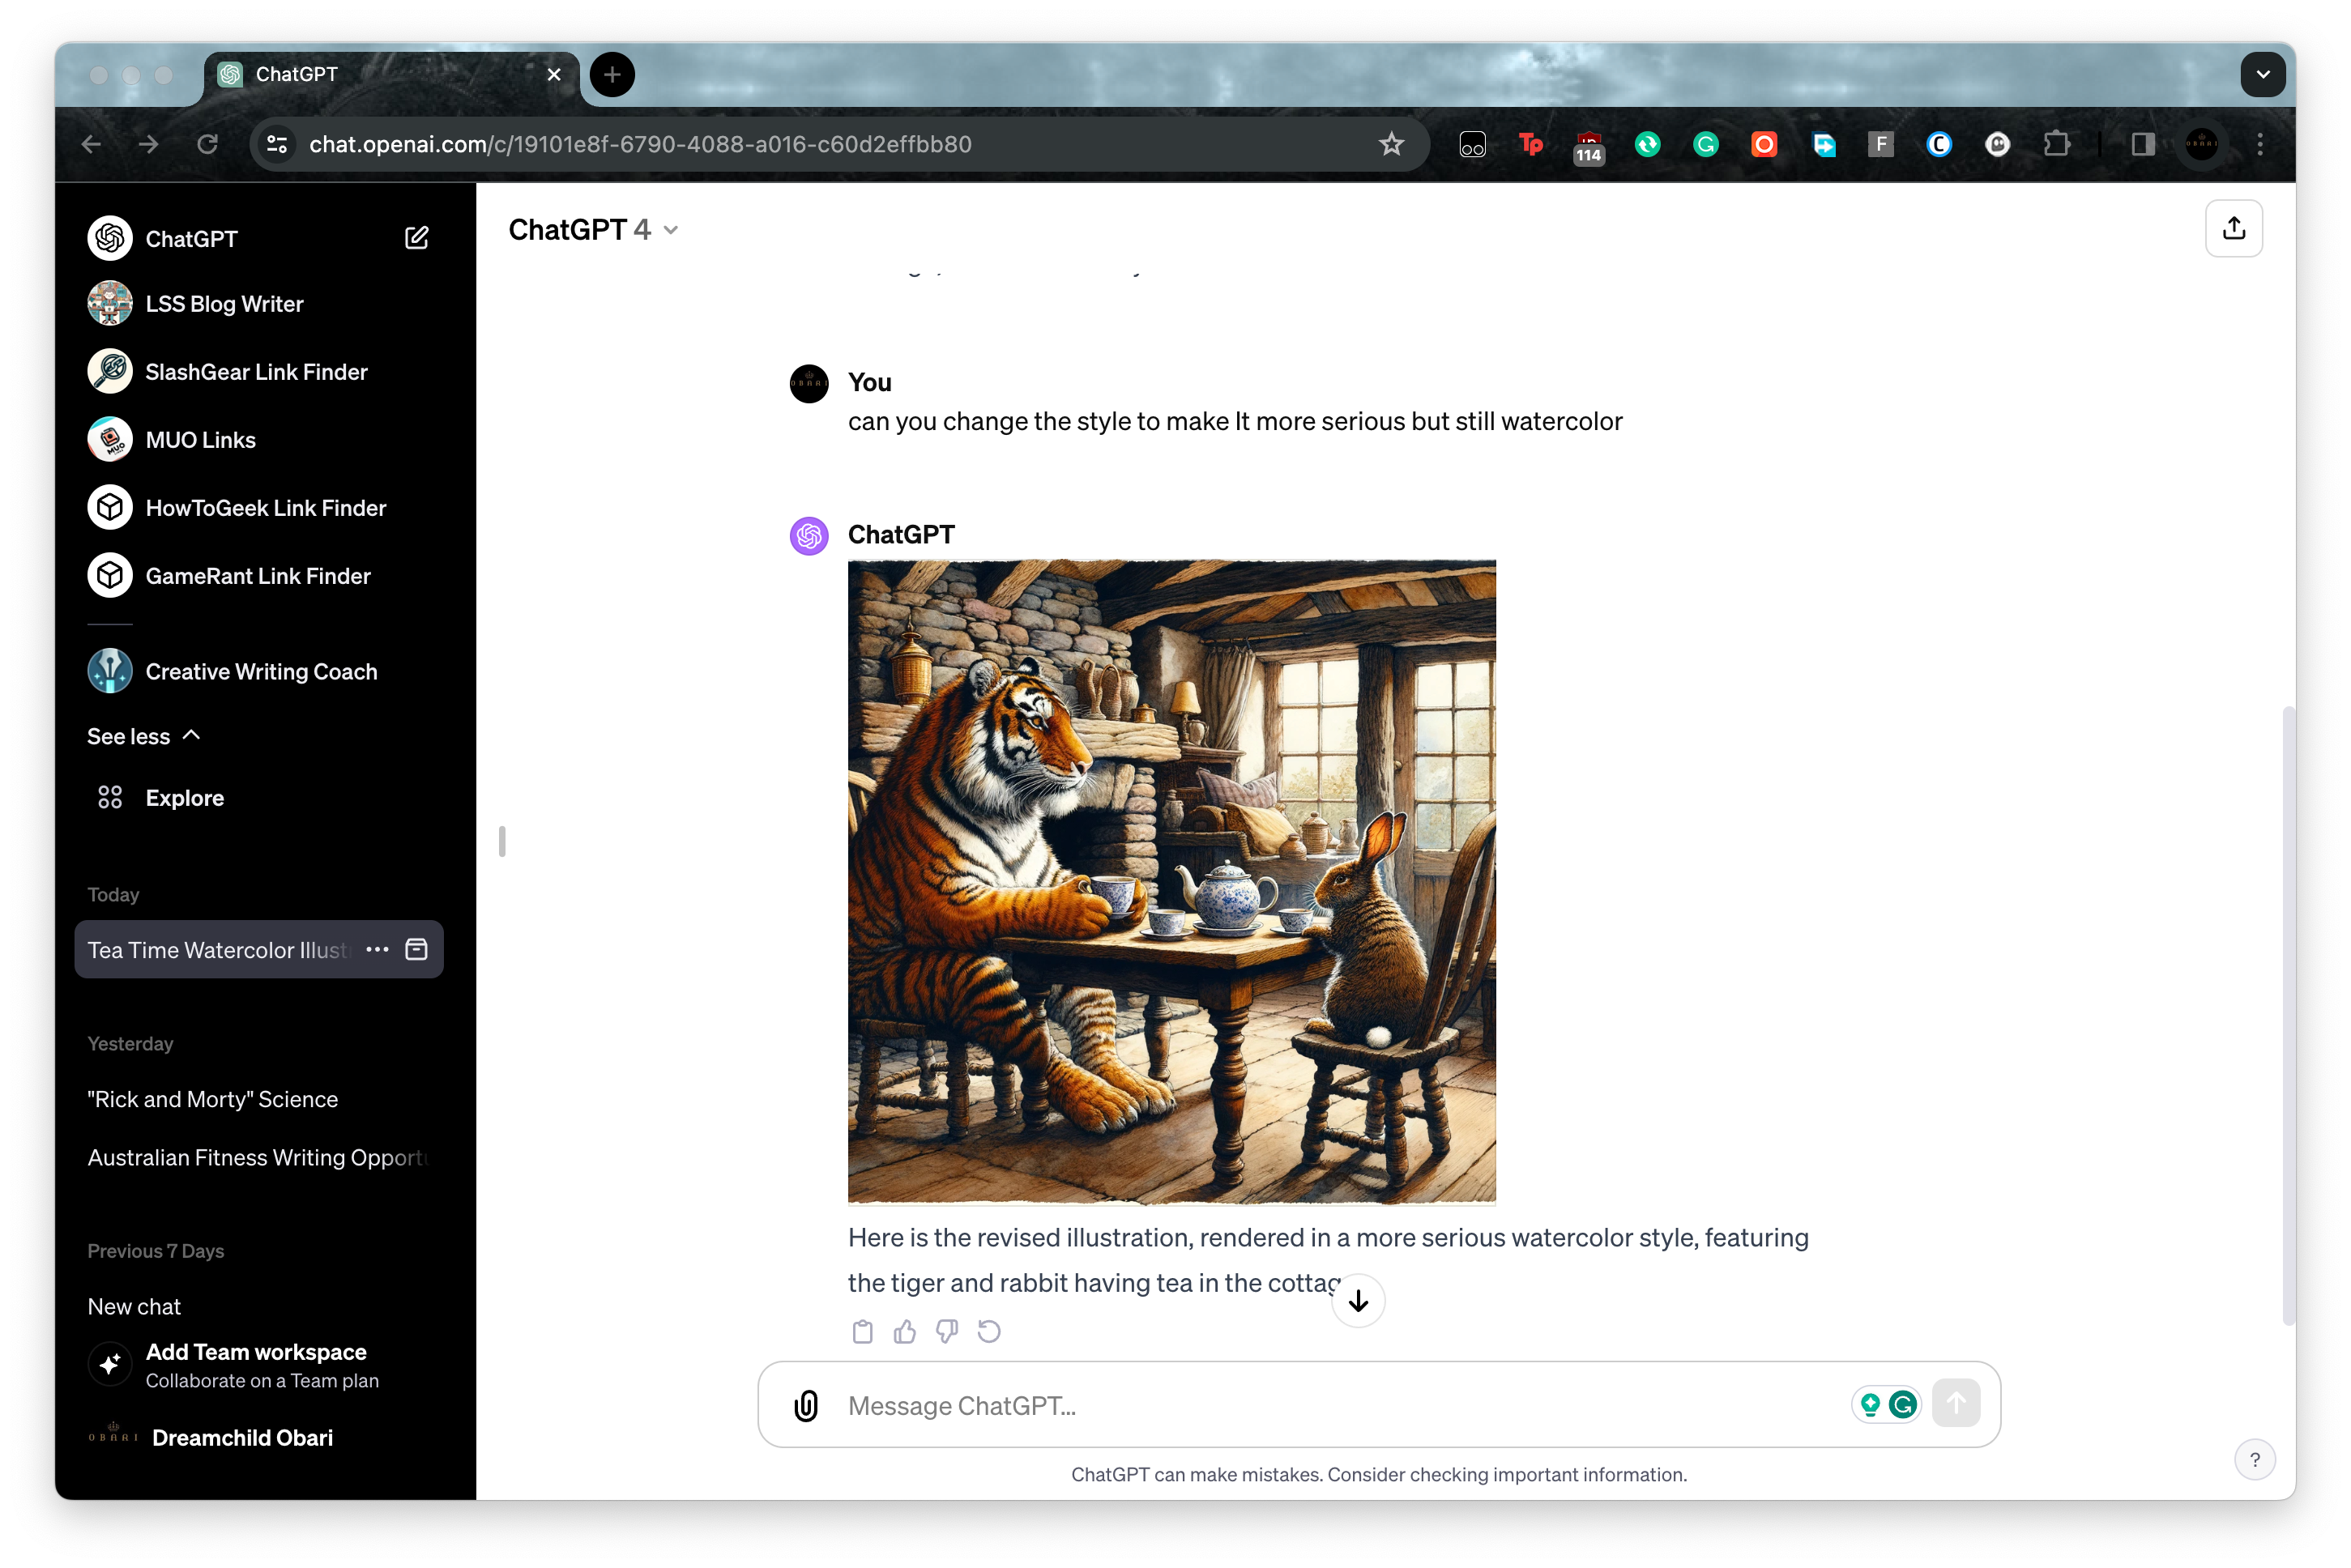Give the response a thumbs down
This screenshot has height=1568, width=2351.
[x=946, y=1331]
